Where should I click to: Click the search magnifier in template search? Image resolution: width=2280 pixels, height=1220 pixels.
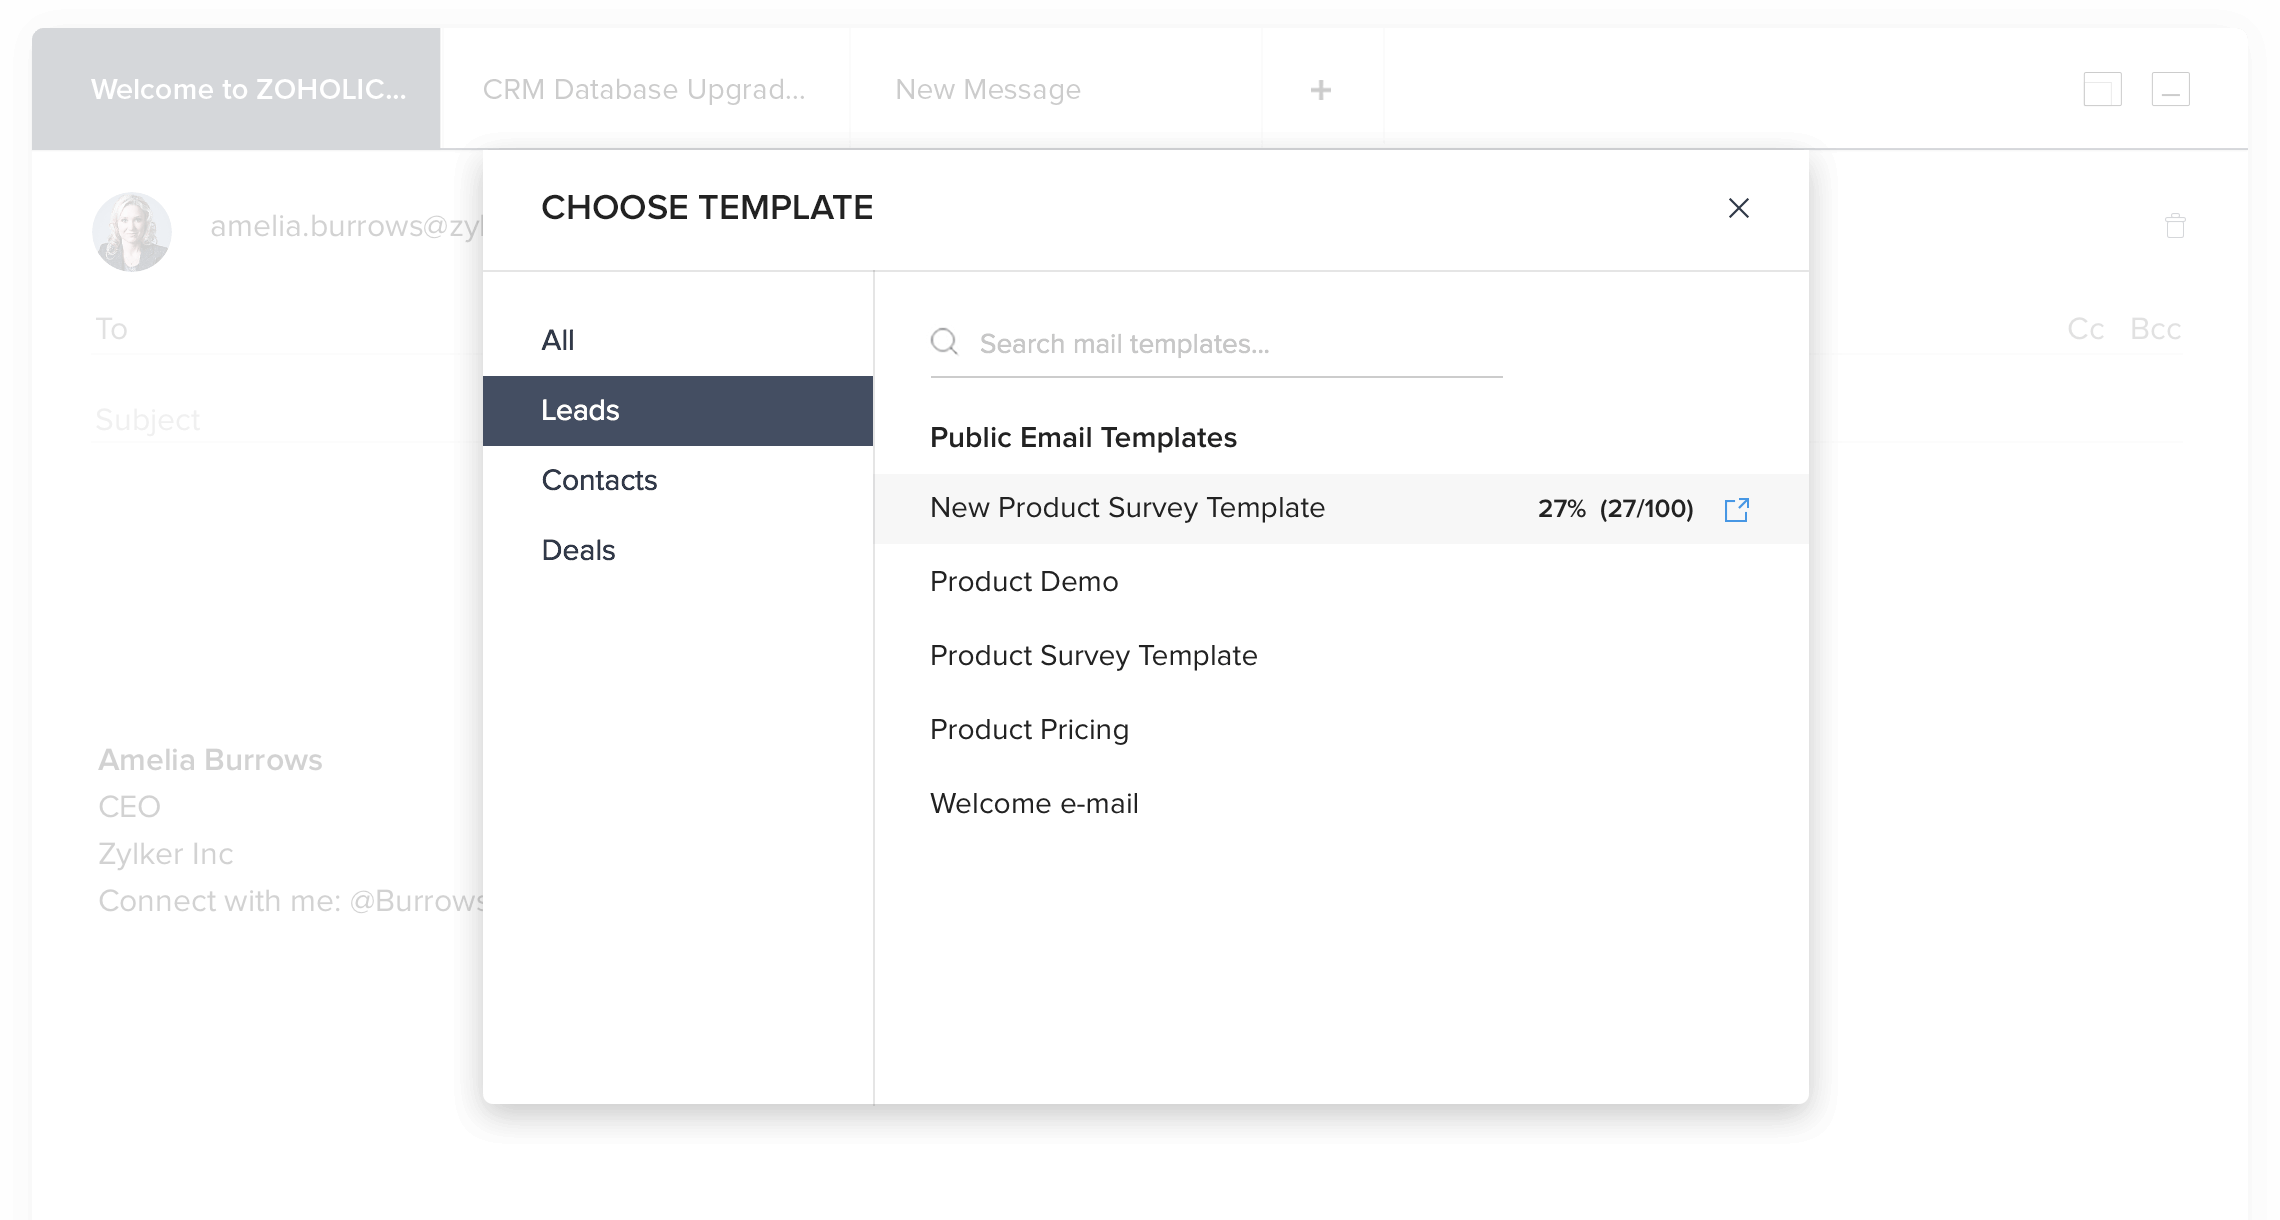tap(945, 342)
